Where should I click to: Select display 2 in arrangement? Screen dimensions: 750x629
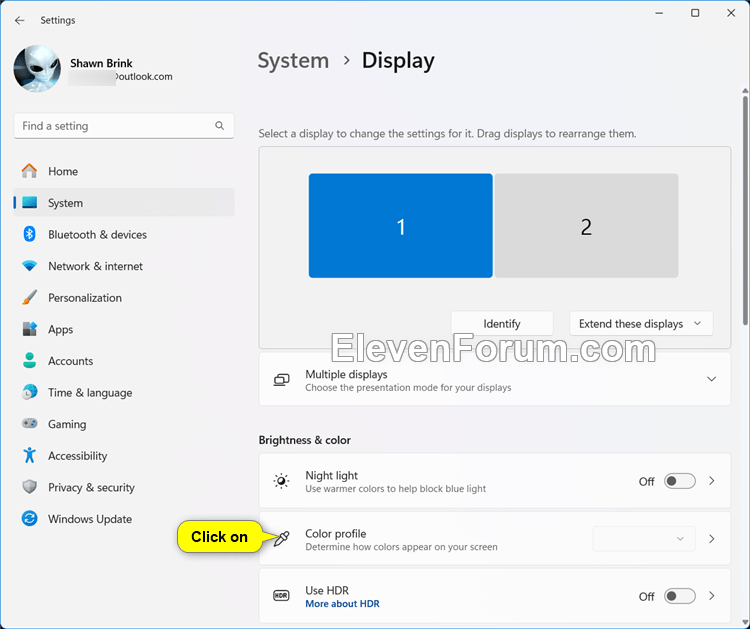pos(586,226)
